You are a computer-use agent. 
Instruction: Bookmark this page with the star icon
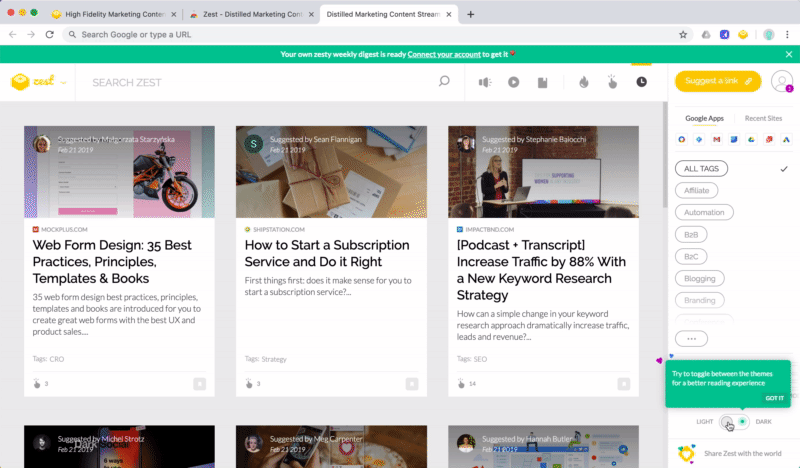coord(683,35)
